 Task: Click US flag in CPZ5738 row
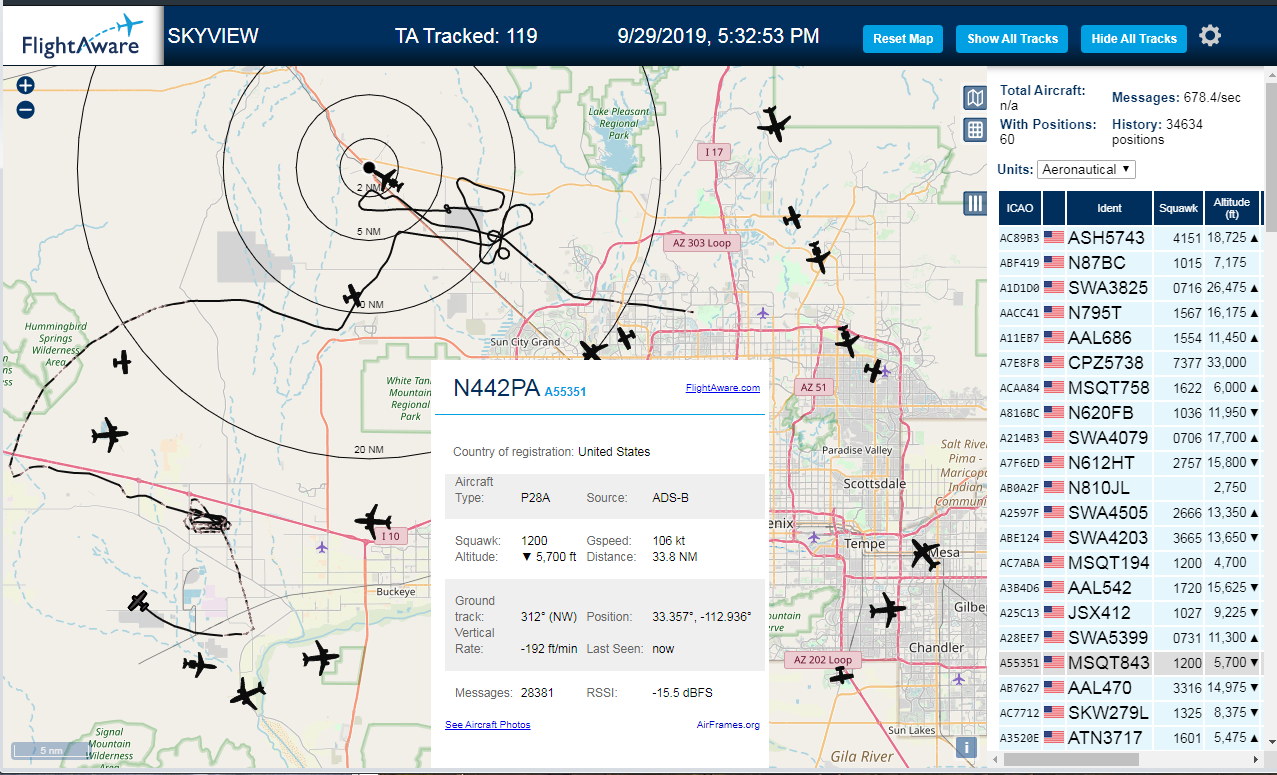[1054, 363]
